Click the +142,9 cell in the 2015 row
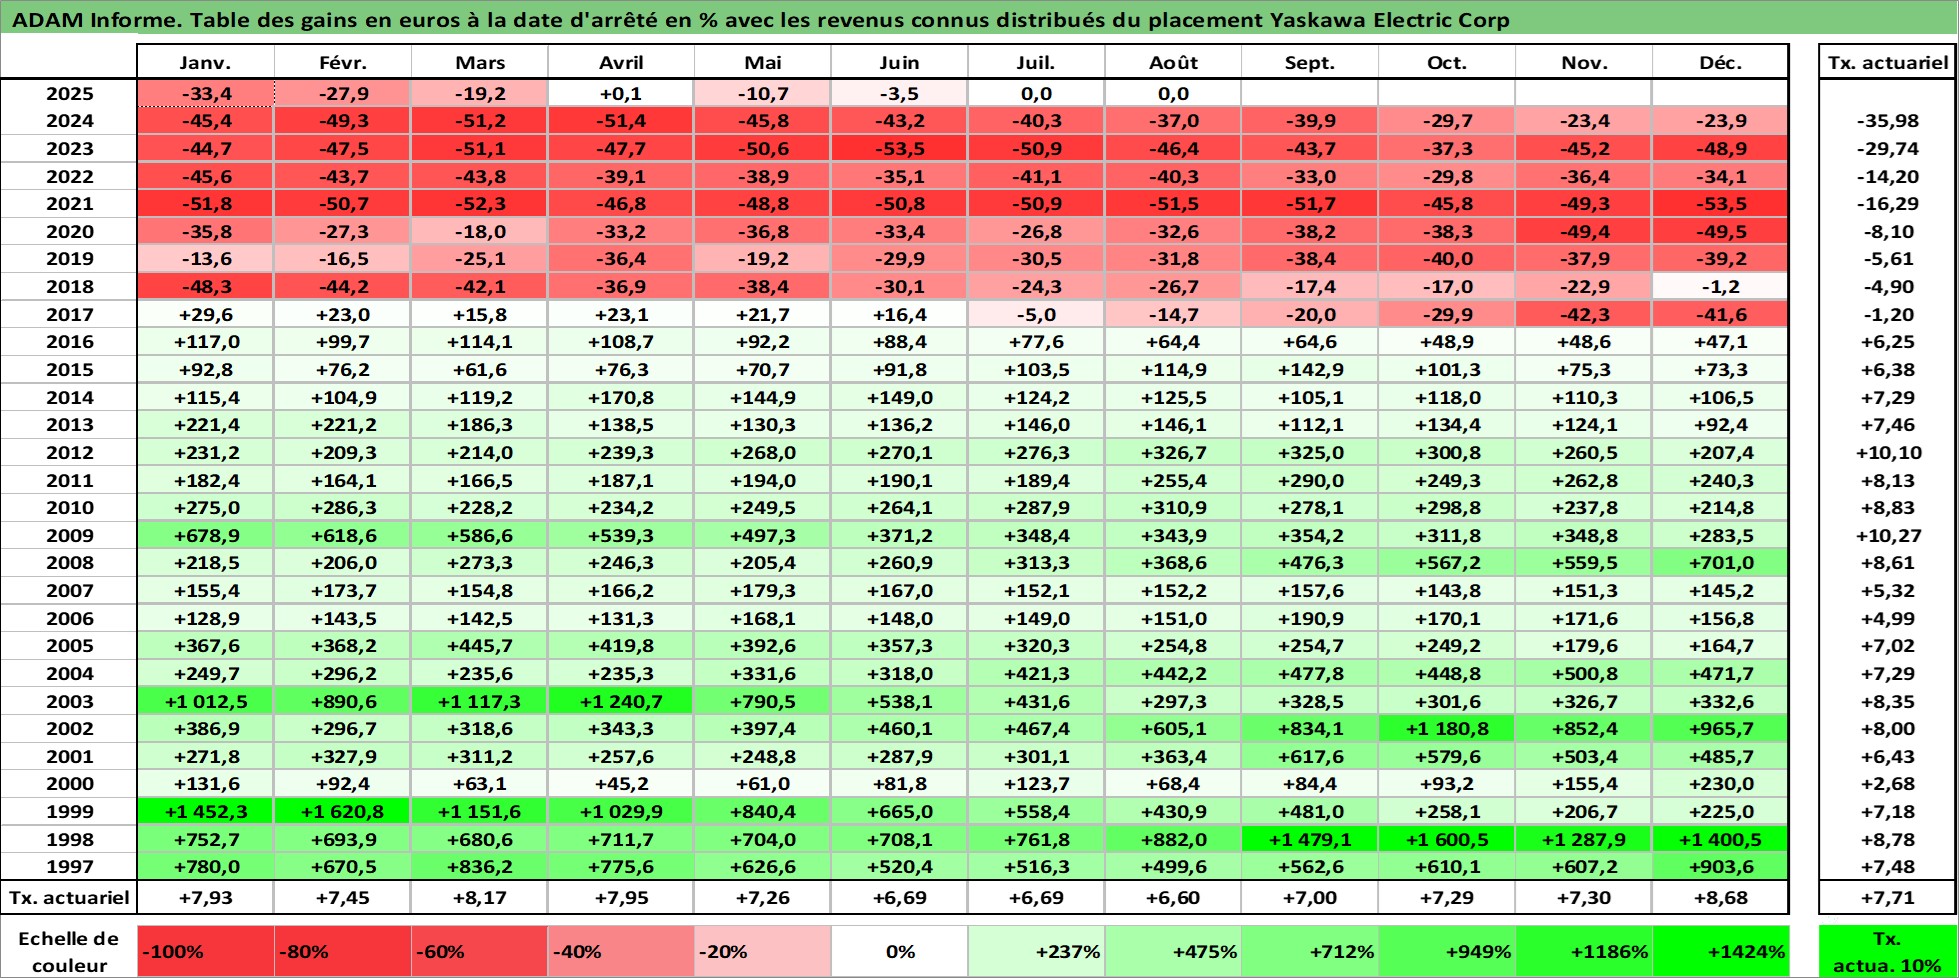This screenshot has height=978, width=1959. point(1310,369)
